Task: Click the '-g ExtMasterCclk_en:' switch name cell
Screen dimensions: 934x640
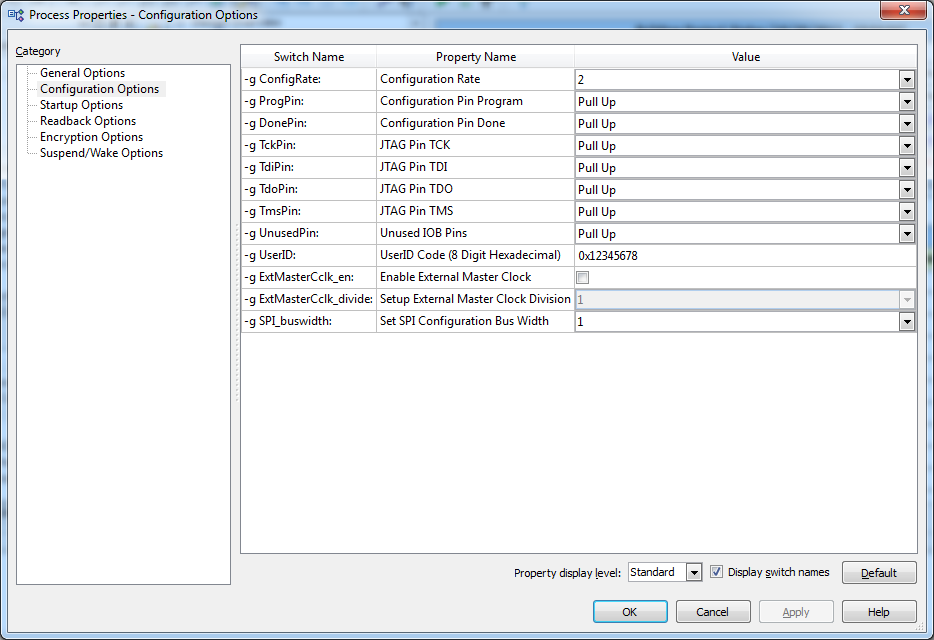Action: 309,278
